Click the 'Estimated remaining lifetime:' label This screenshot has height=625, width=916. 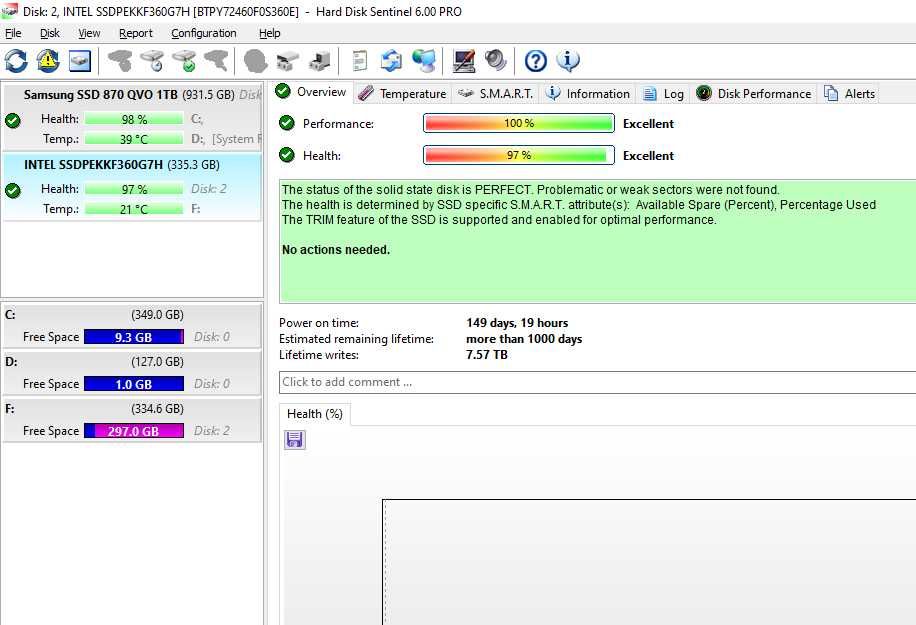[356, 339]
